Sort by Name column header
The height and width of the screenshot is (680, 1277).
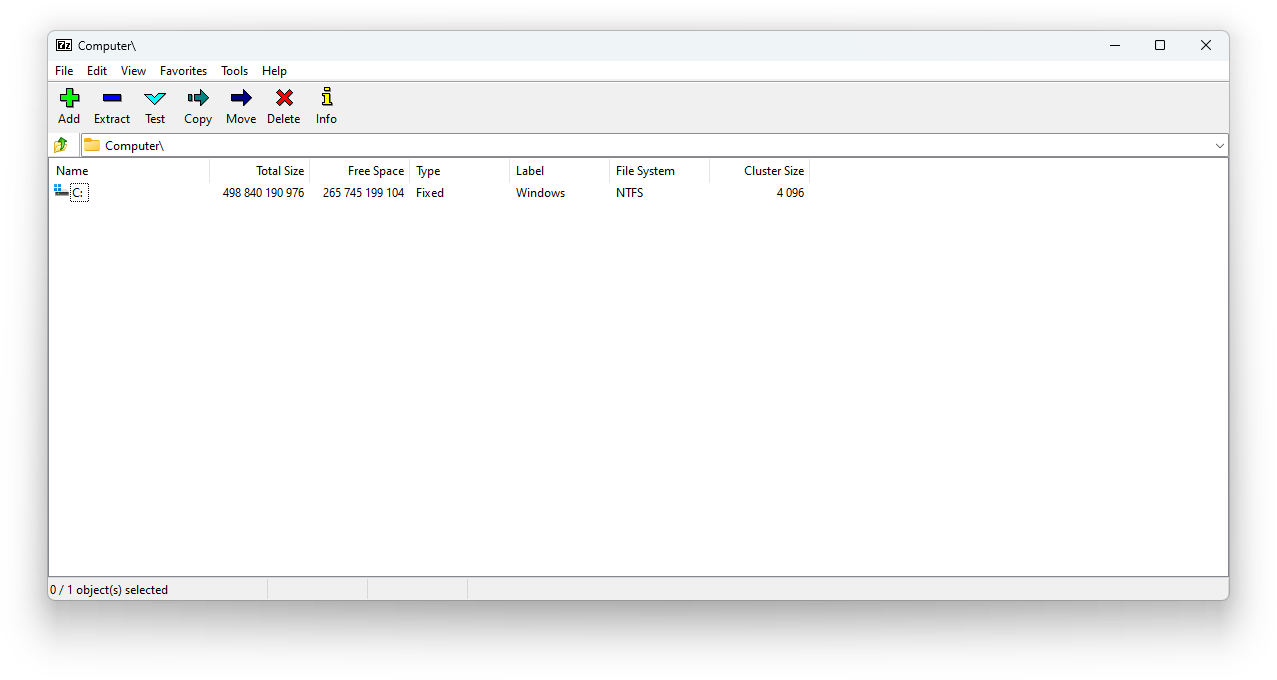click(72, 171)
